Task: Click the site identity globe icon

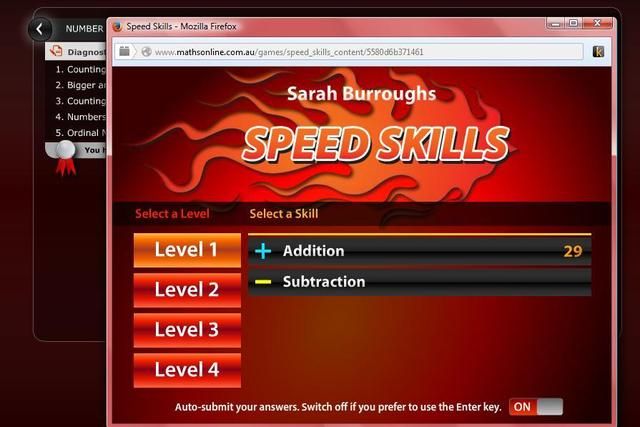Action: (146, 51)
